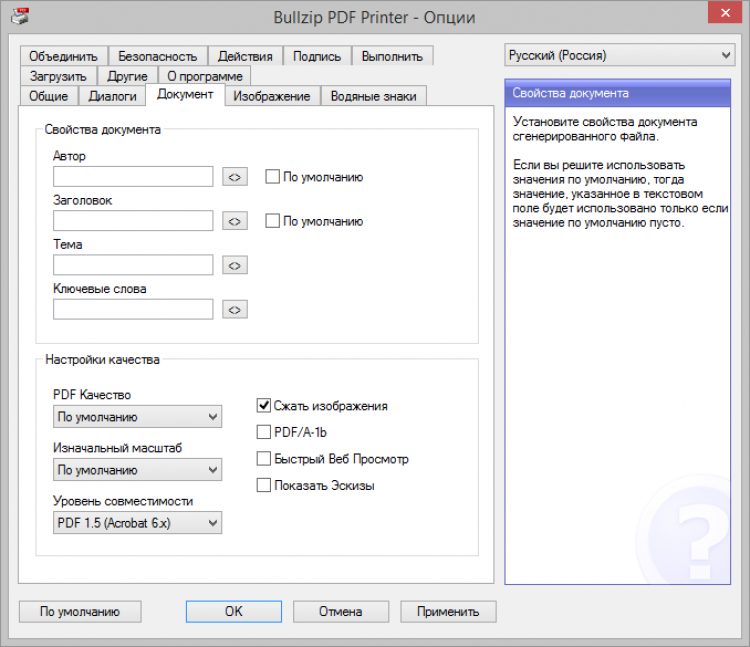Open the Выполнить tab
The width and height of the screenshot is (750, 647).
coord(393,56)
